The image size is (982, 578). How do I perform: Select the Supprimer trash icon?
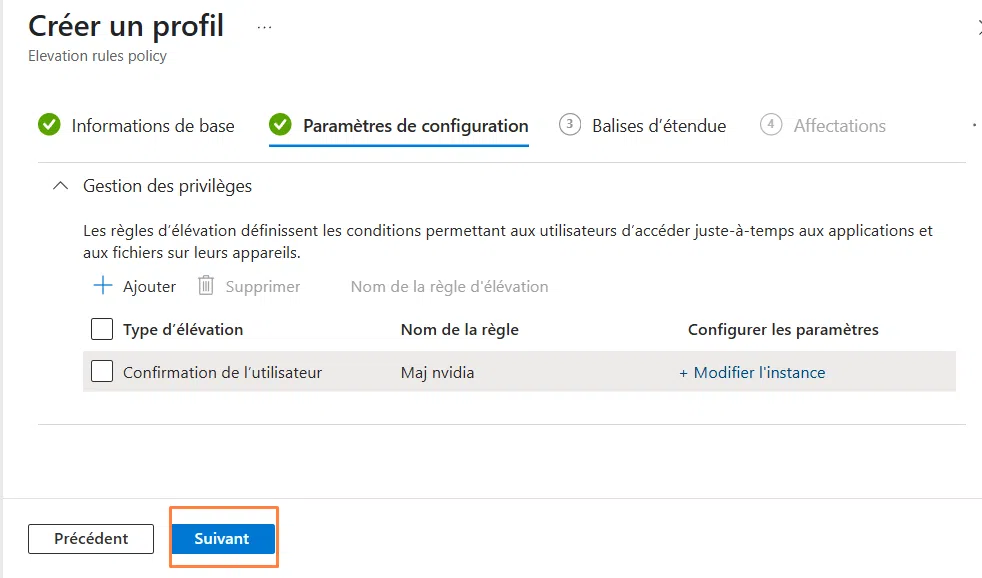coord(204,286)
